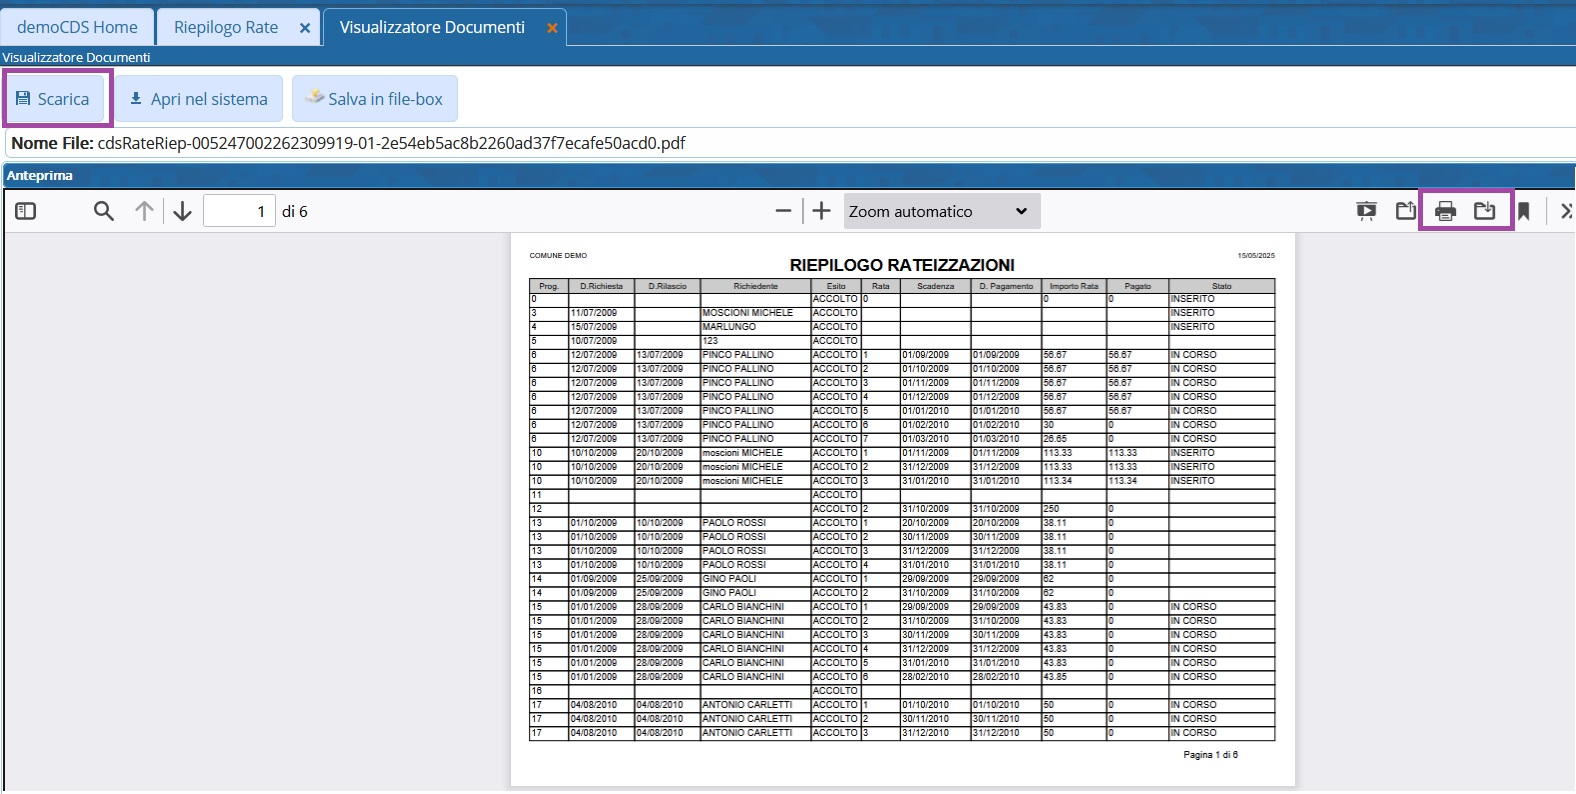Zoom out with the minus button
The image size is (1576, 794).
point(783,211)
